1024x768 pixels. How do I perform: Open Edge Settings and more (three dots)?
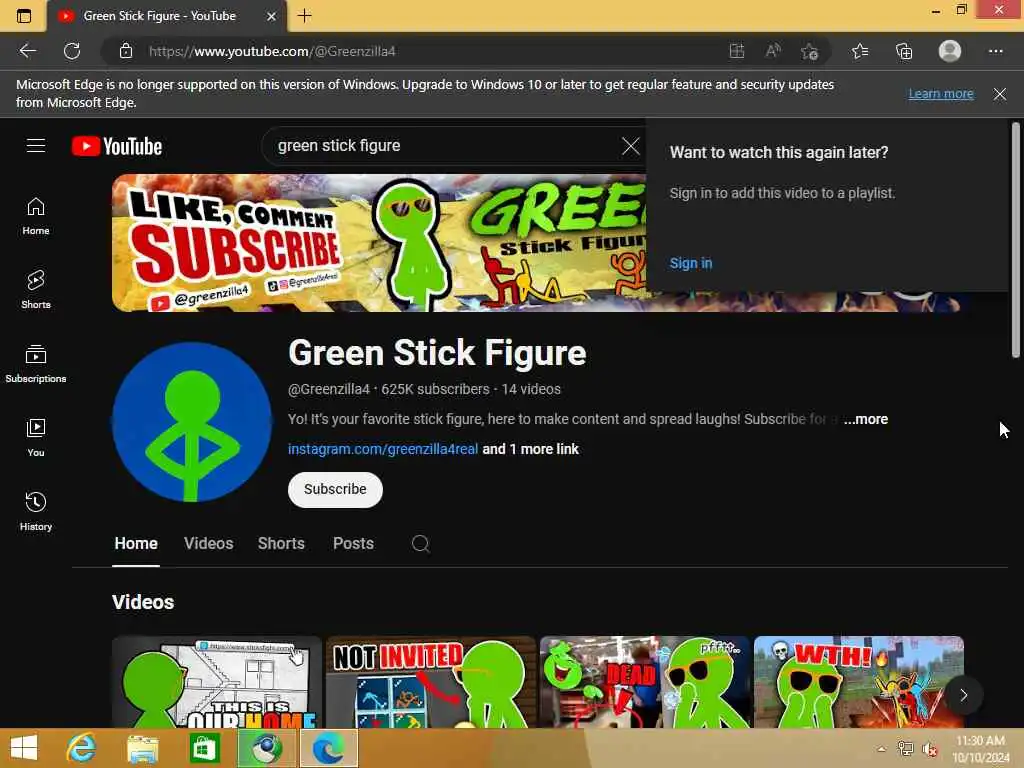tap(995, 51)
